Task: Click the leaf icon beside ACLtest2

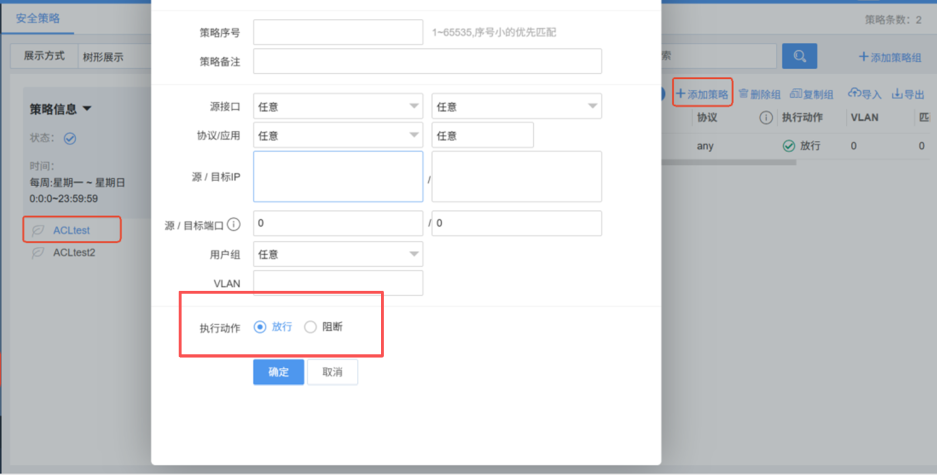Action: (38, 252)
